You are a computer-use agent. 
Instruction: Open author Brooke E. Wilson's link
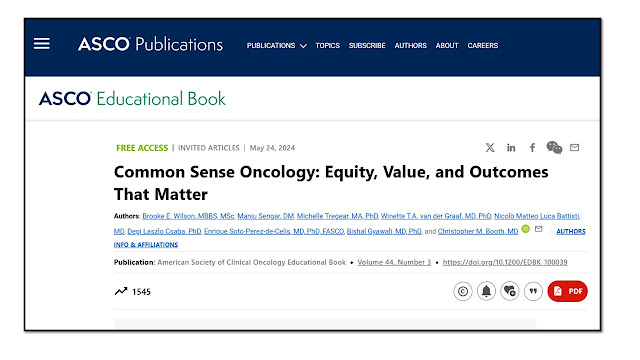188,216
